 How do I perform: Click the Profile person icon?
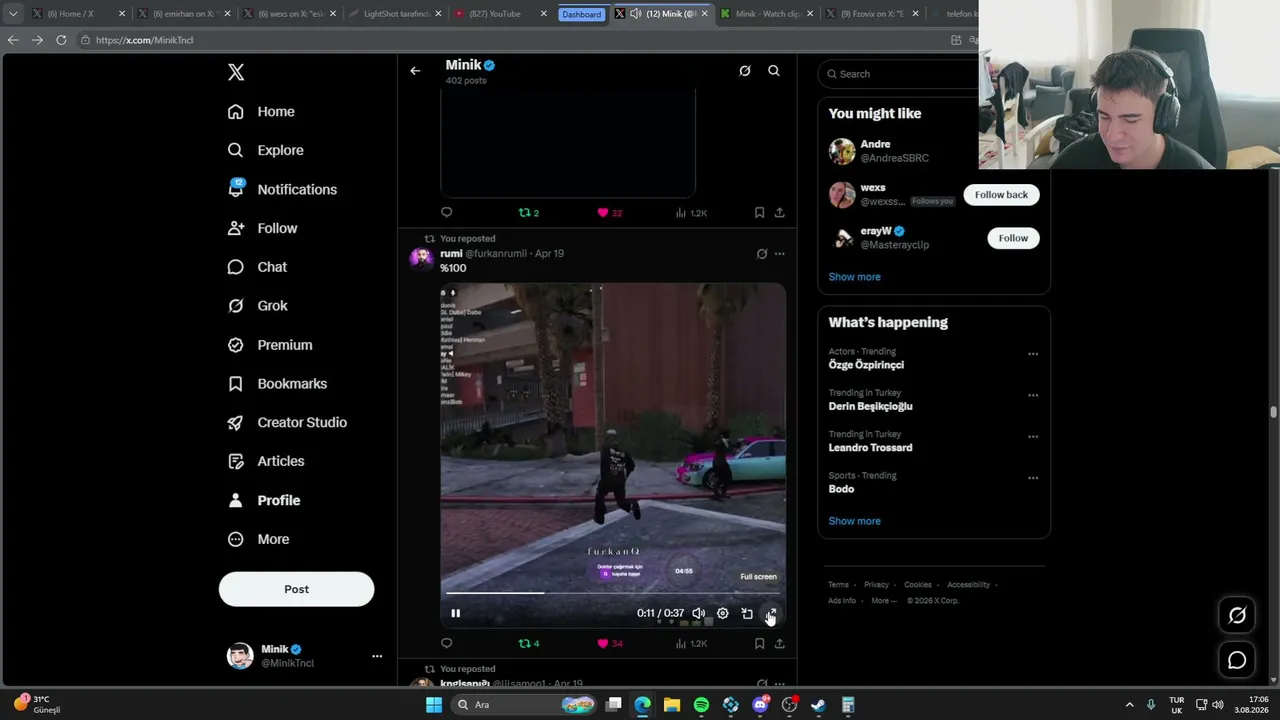(236, 500)
